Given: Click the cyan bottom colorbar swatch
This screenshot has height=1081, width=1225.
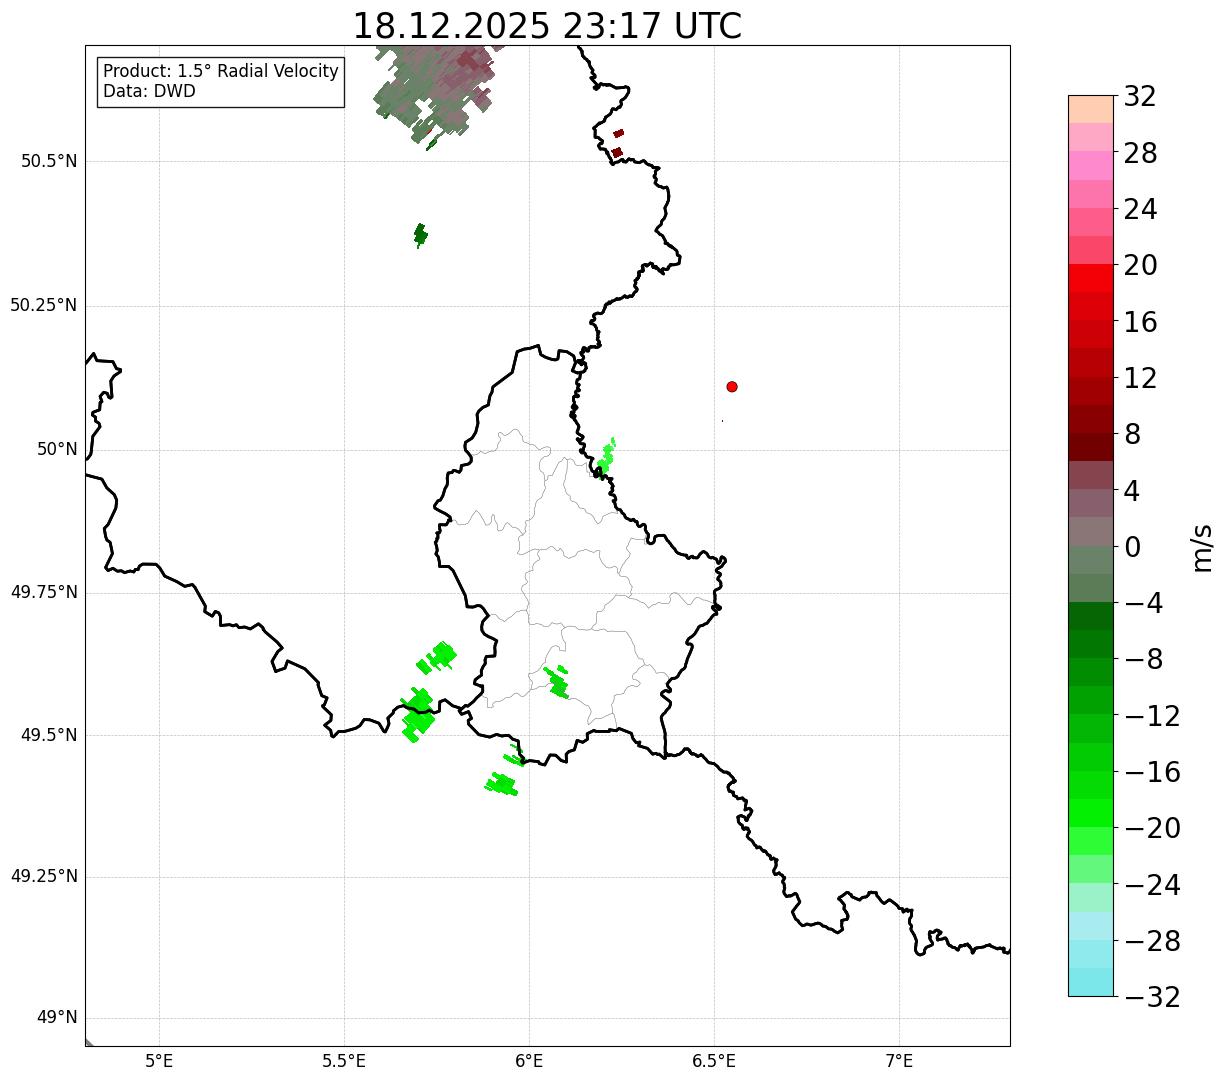Looking at the screenshot, I should point(1091,983).
